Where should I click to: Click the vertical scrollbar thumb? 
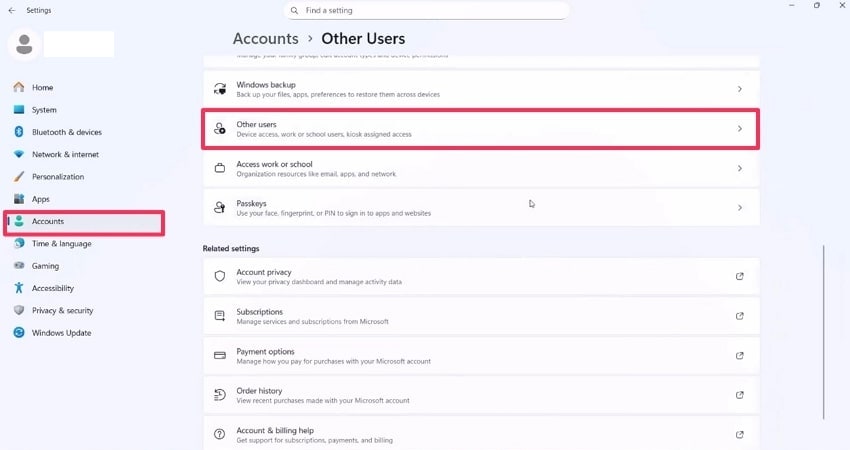coord(823,332)
